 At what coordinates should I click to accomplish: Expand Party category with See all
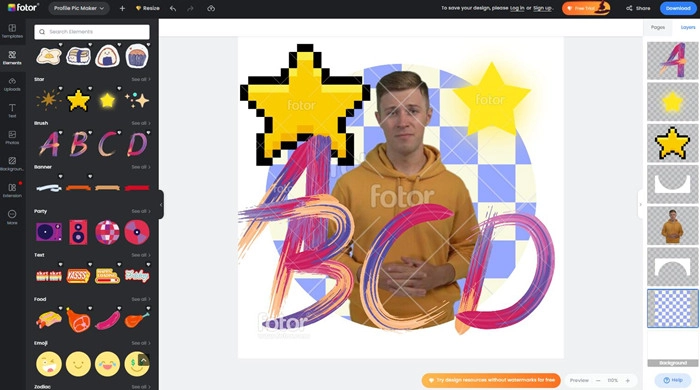point(141,211)
